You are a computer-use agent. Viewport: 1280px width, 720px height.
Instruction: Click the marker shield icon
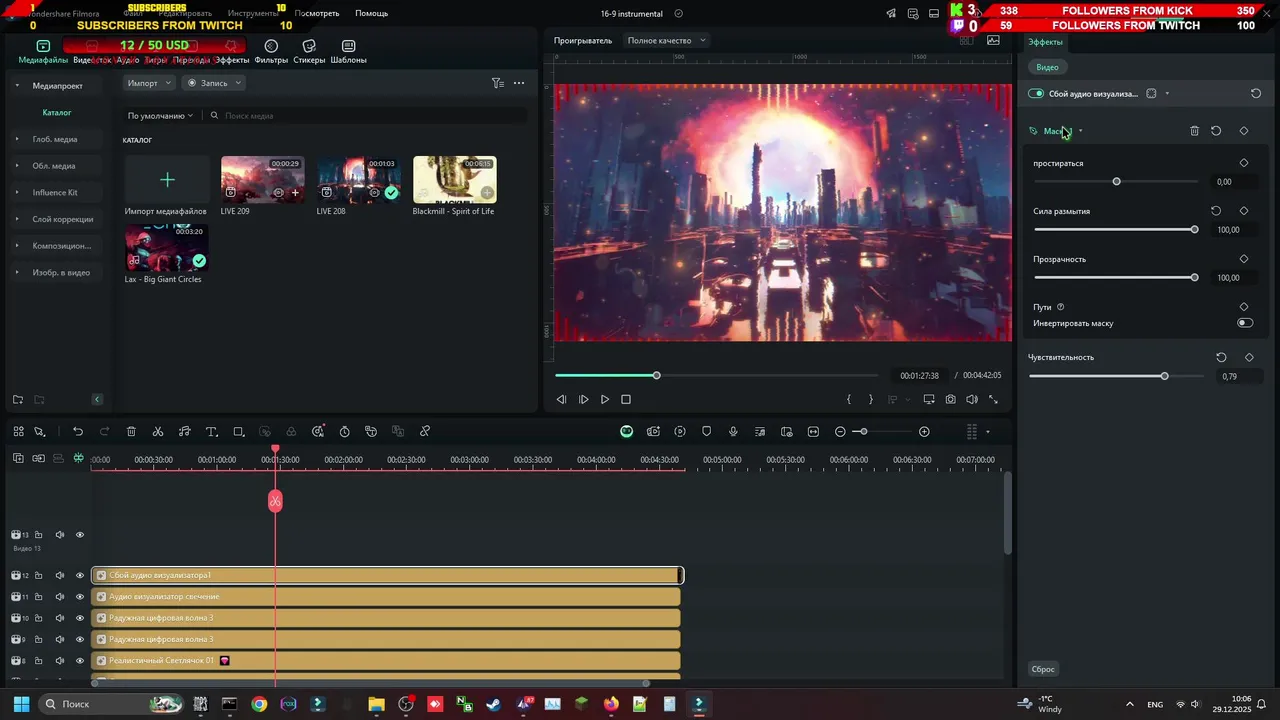[706, 432]
